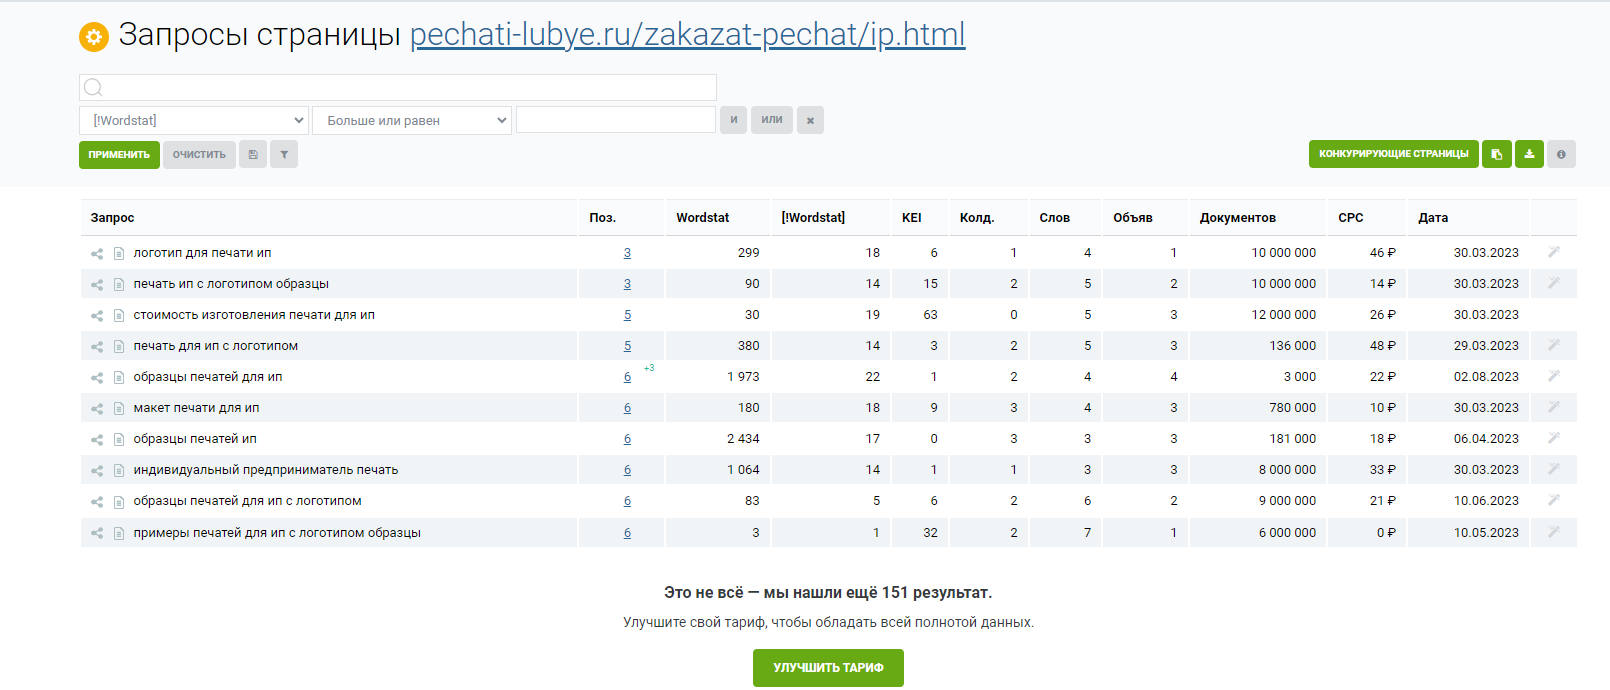Click the share icon for 'печать для ип с логотипом'
This screenshot has height=690, width=1610.
(97, 347)
